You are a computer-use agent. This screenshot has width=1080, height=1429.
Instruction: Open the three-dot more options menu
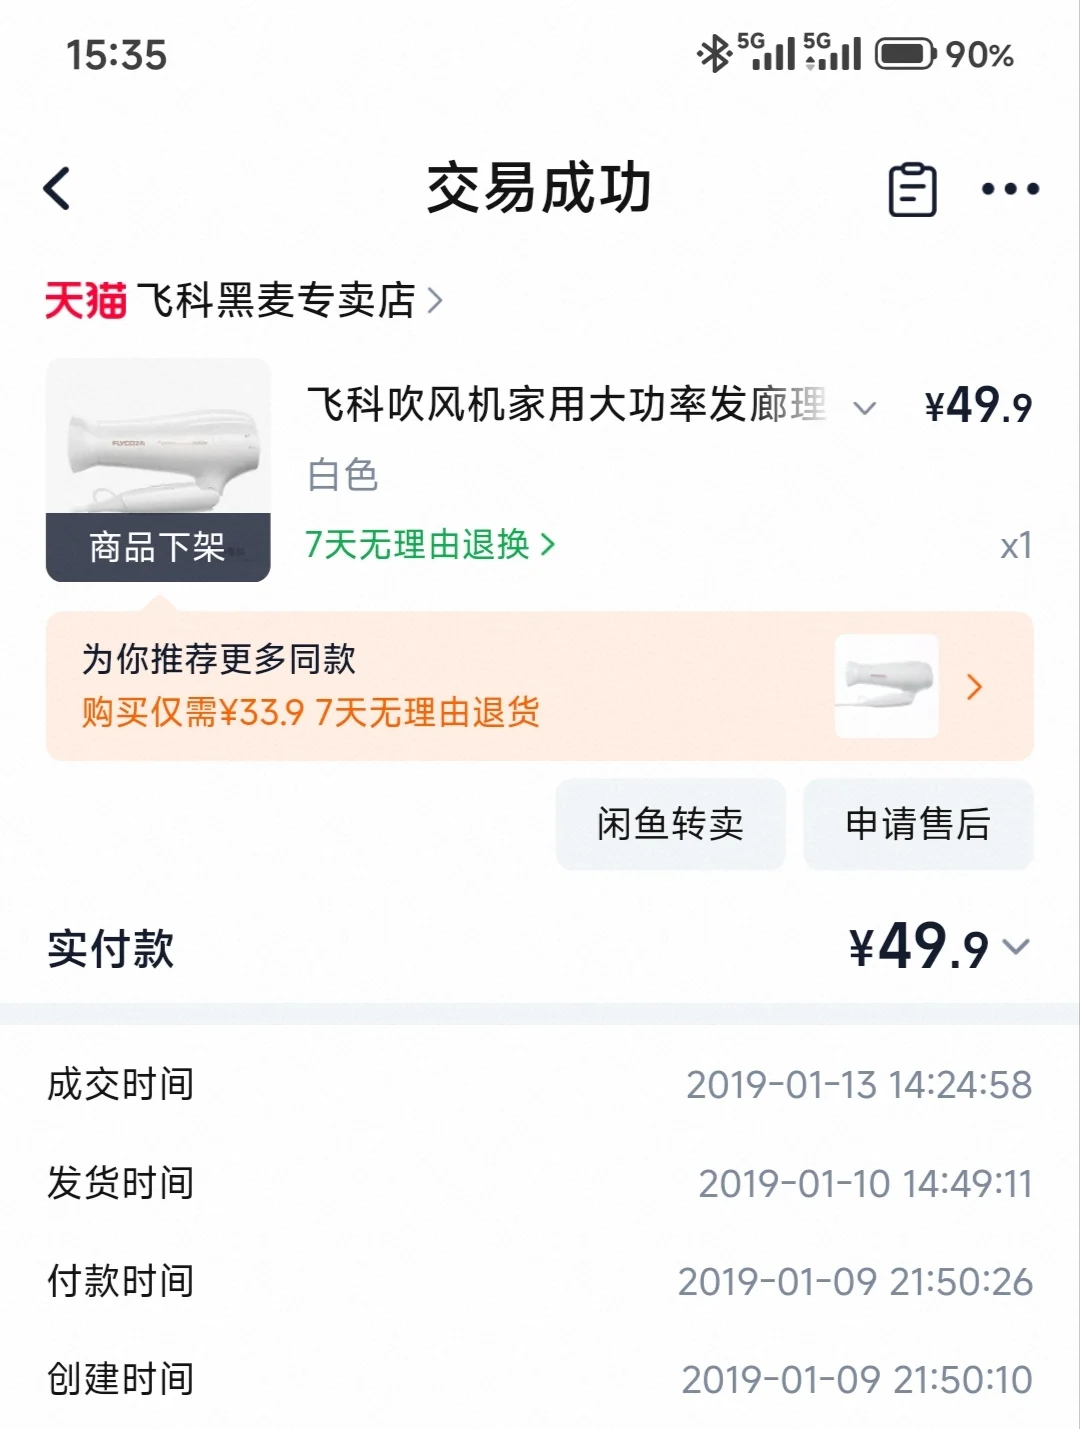1010,189
